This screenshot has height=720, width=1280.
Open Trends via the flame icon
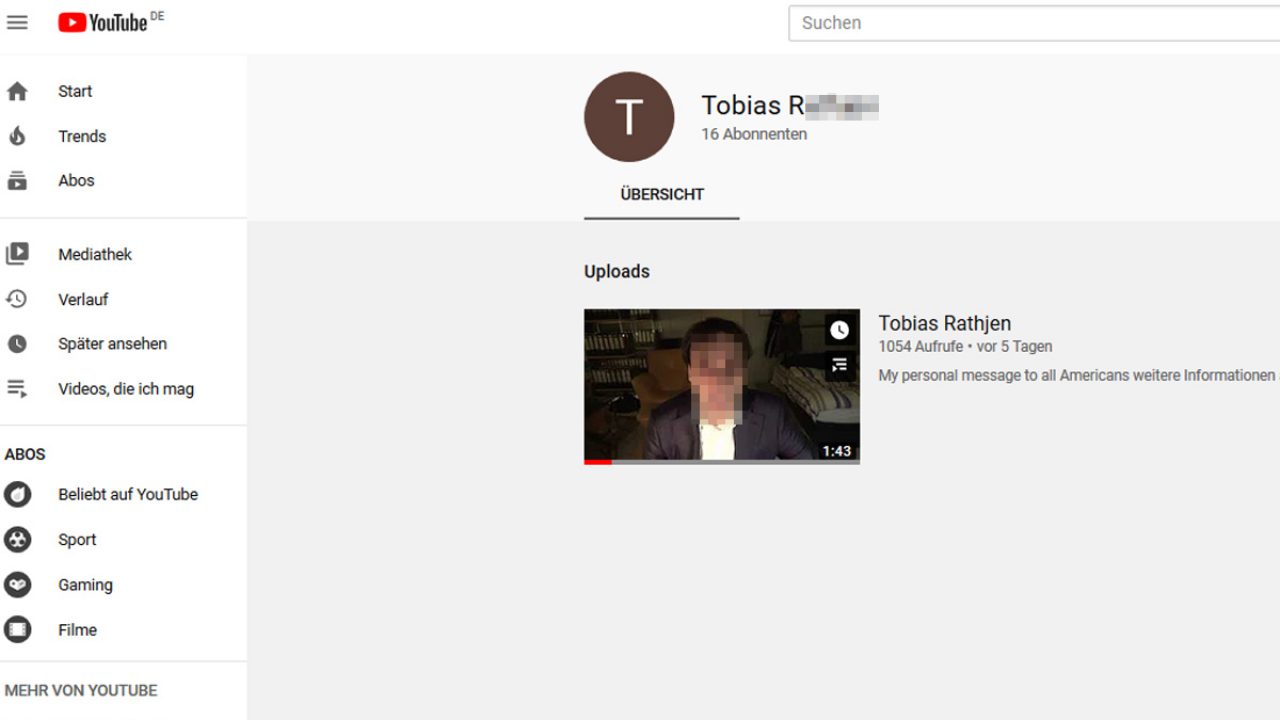17,136
